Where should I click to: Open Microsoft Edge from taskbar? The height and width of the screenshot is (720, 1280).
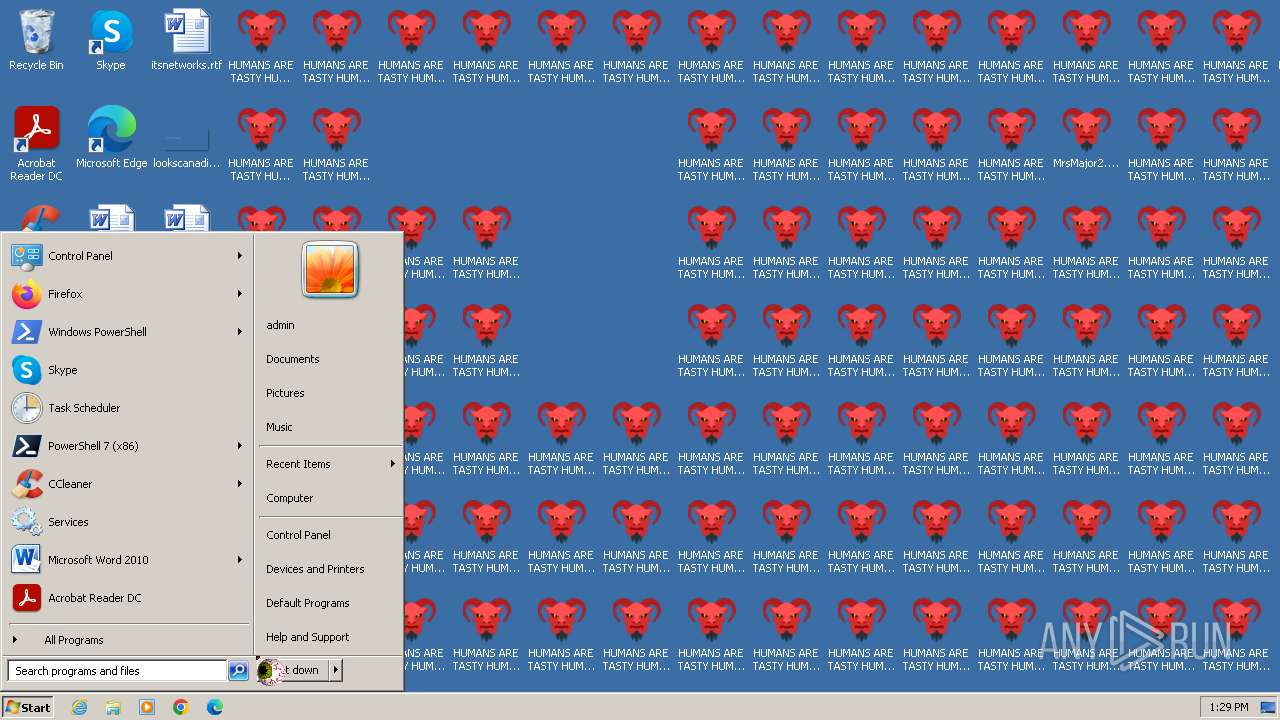pos(215,707)
